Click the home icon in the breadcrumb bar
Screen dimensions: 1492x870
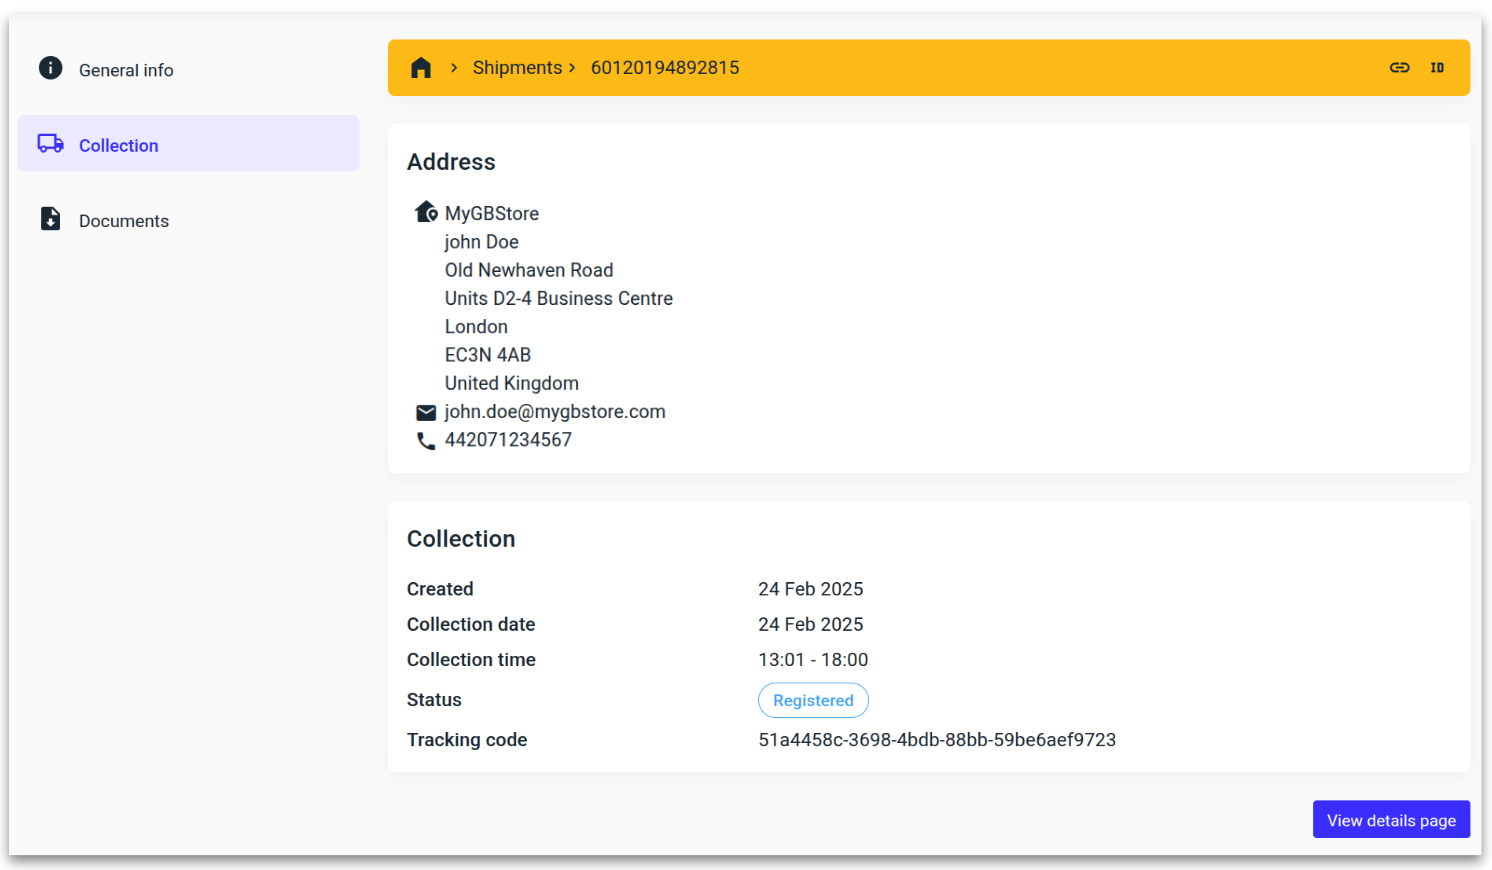(420, 67)
